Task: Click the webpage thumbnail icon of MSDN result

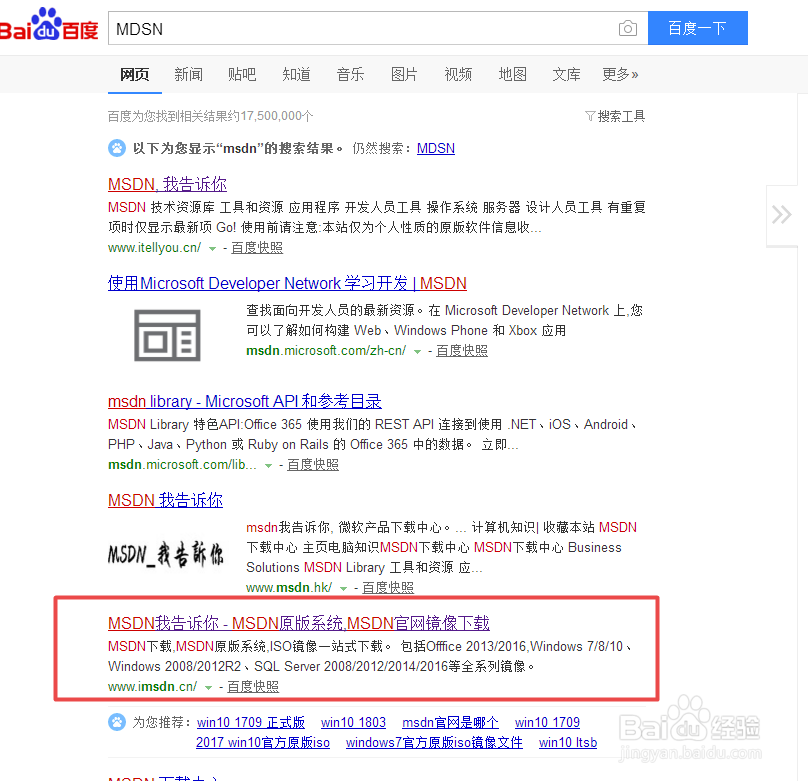Action: coord(167,335)
